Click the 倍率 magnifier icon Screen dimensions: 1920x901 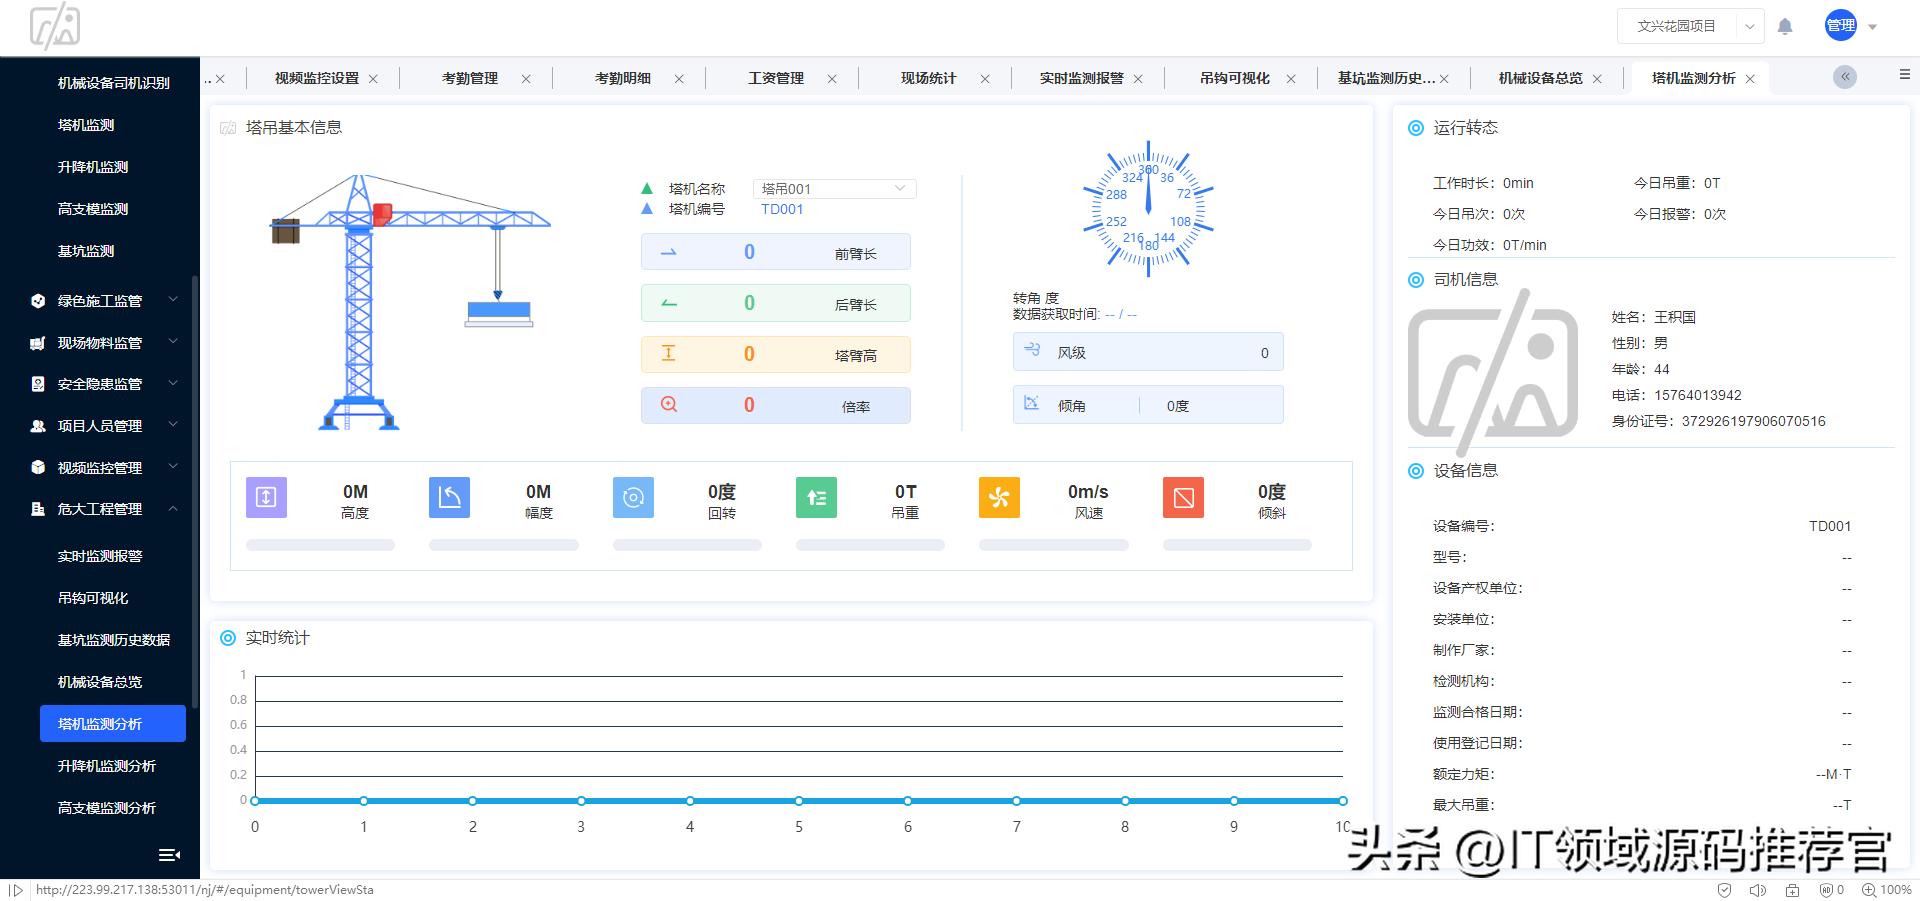[x=669, y=404]
